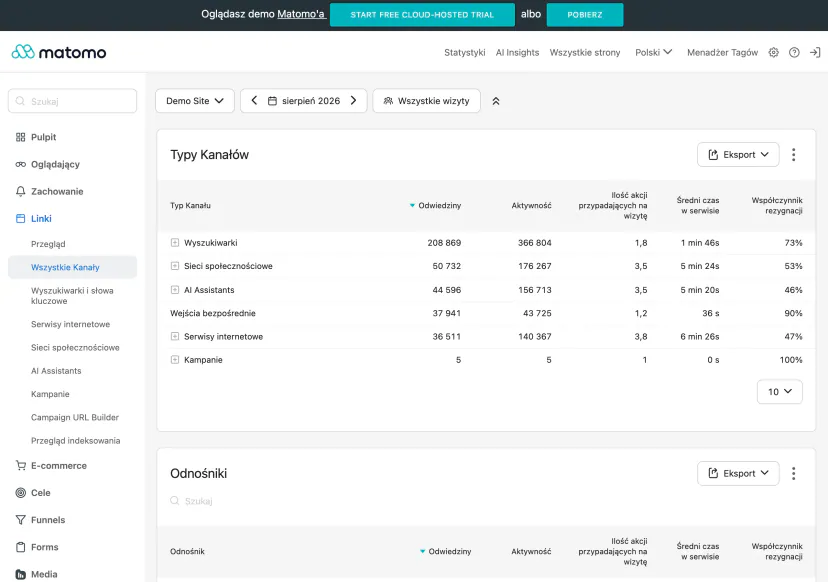Open the row limit dropdown showing 10
The width and height of the screenshot is (828, 582).
779,391
